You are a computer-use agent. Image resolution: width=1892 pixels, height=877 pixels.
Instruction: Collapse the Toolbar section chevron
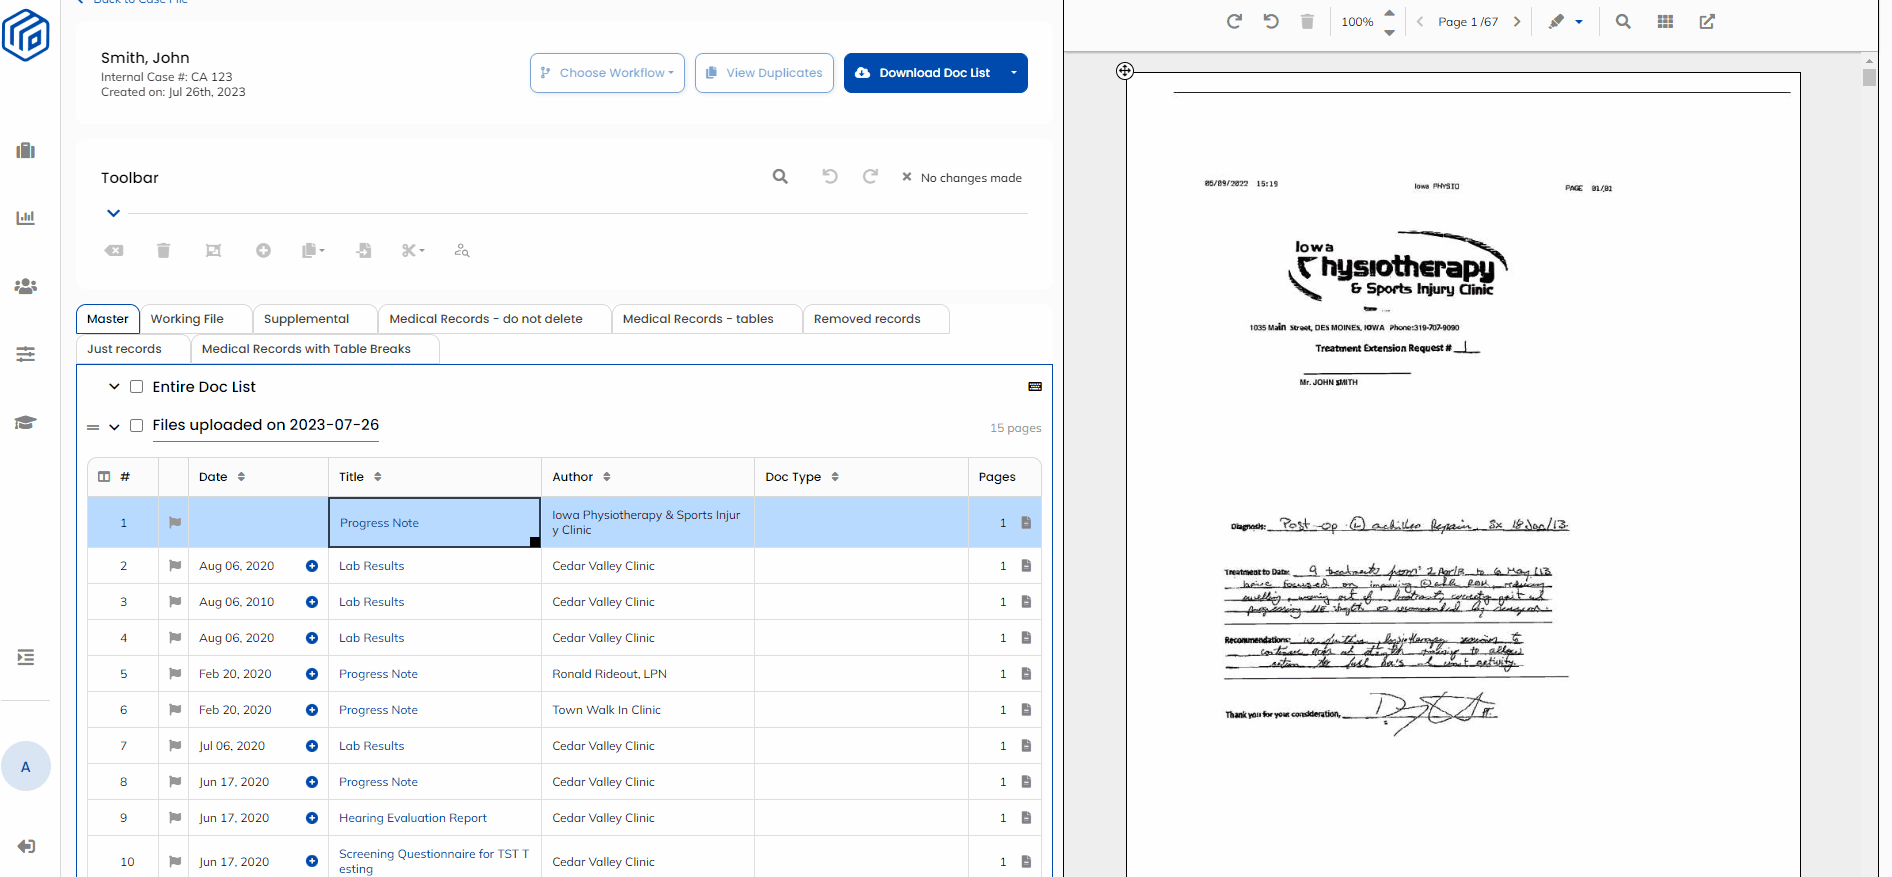[114, 213]
